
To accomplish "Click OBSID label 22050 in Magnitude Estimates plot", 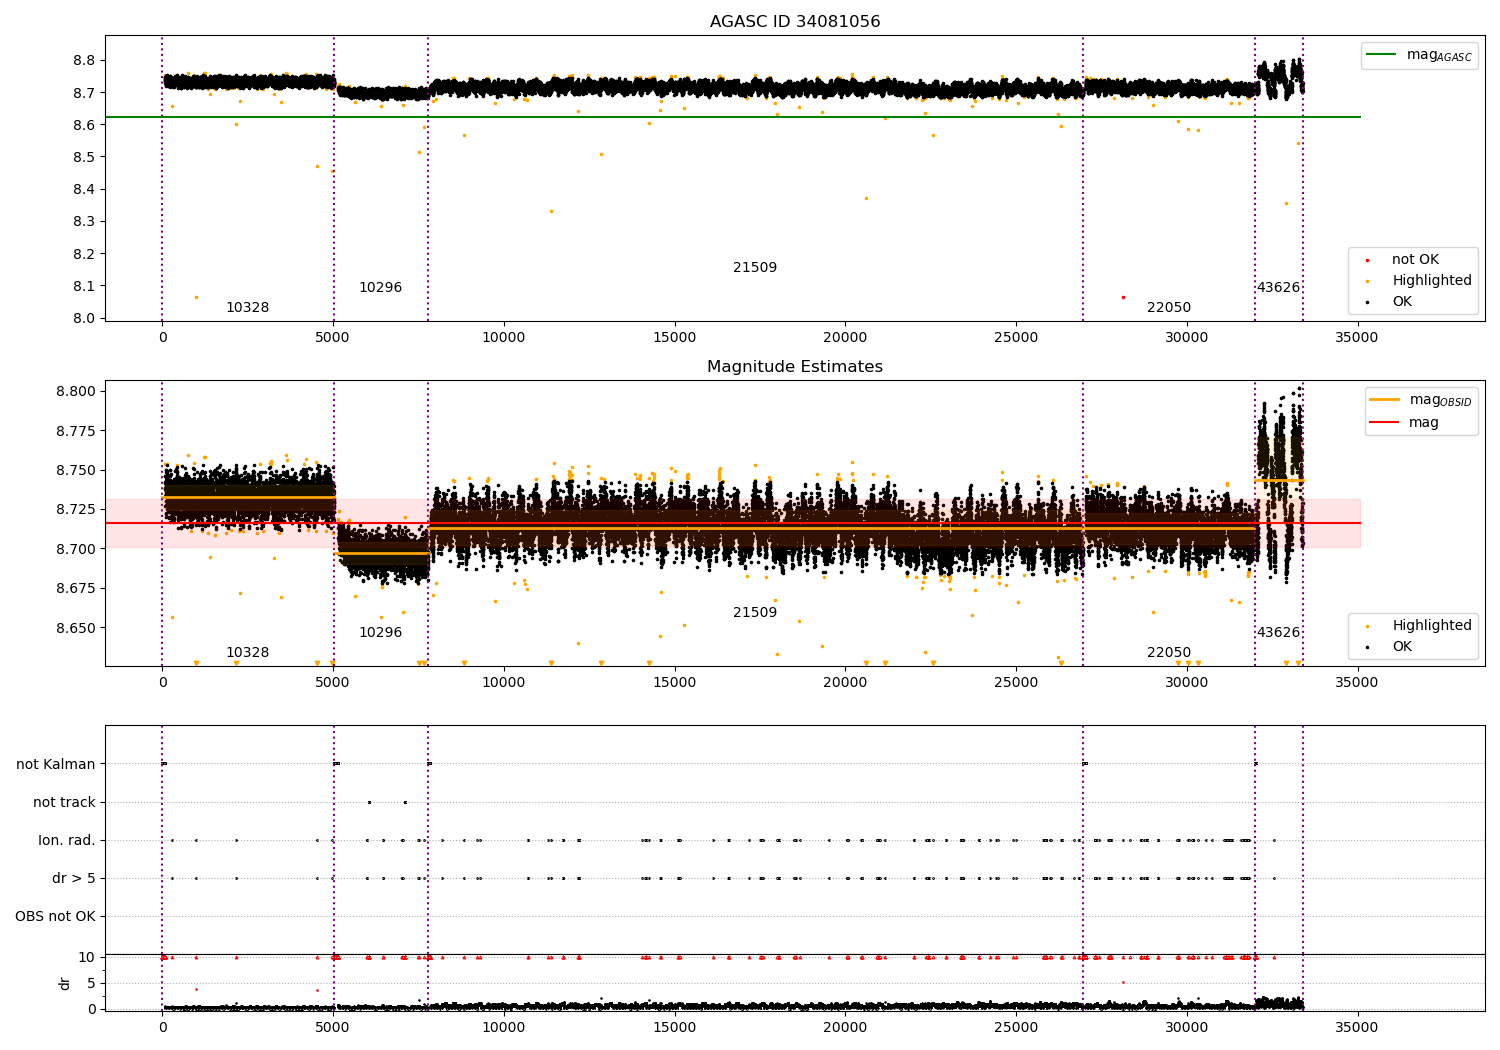I will (1169, 653).
